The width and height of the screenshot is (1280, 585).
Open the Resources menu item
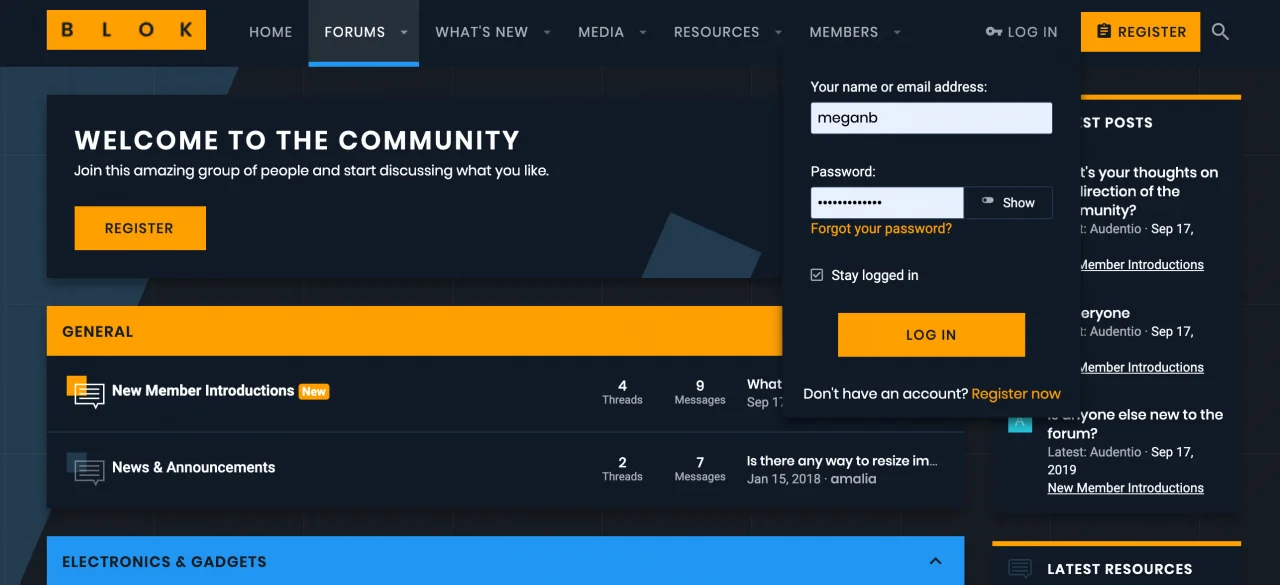coord(716,32)
